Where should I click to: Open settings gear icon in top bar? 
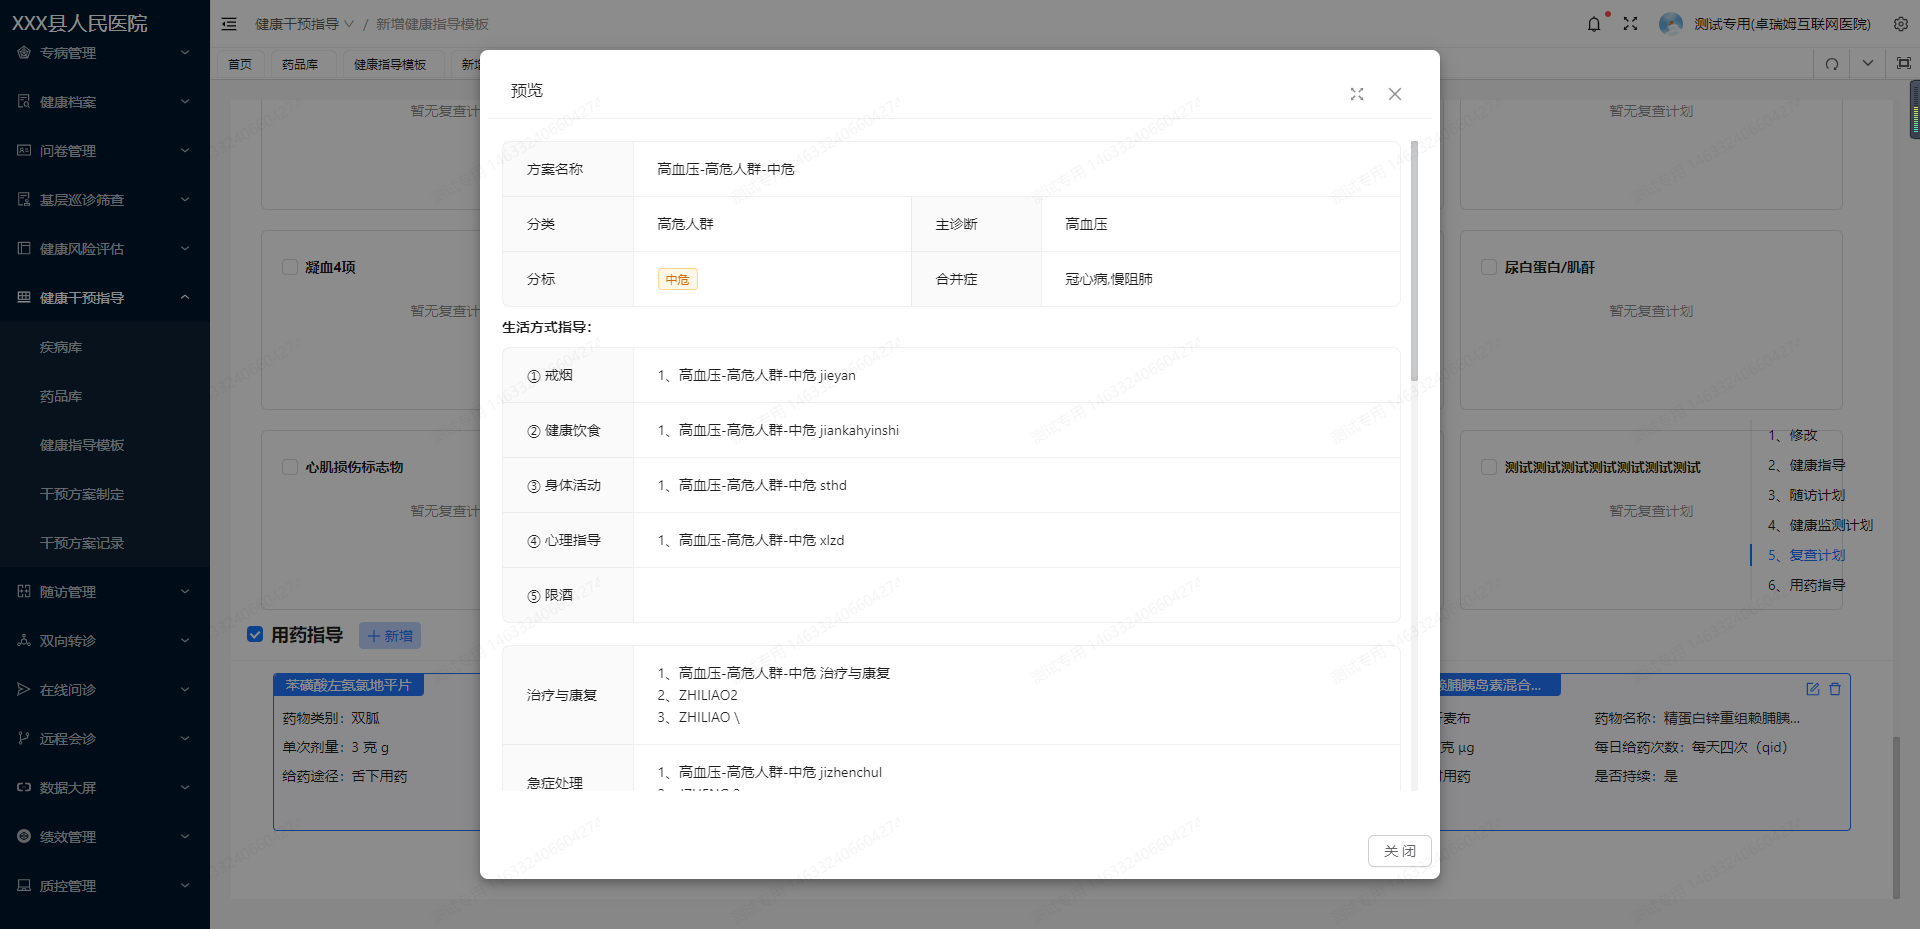click(x=1900, y=24)
